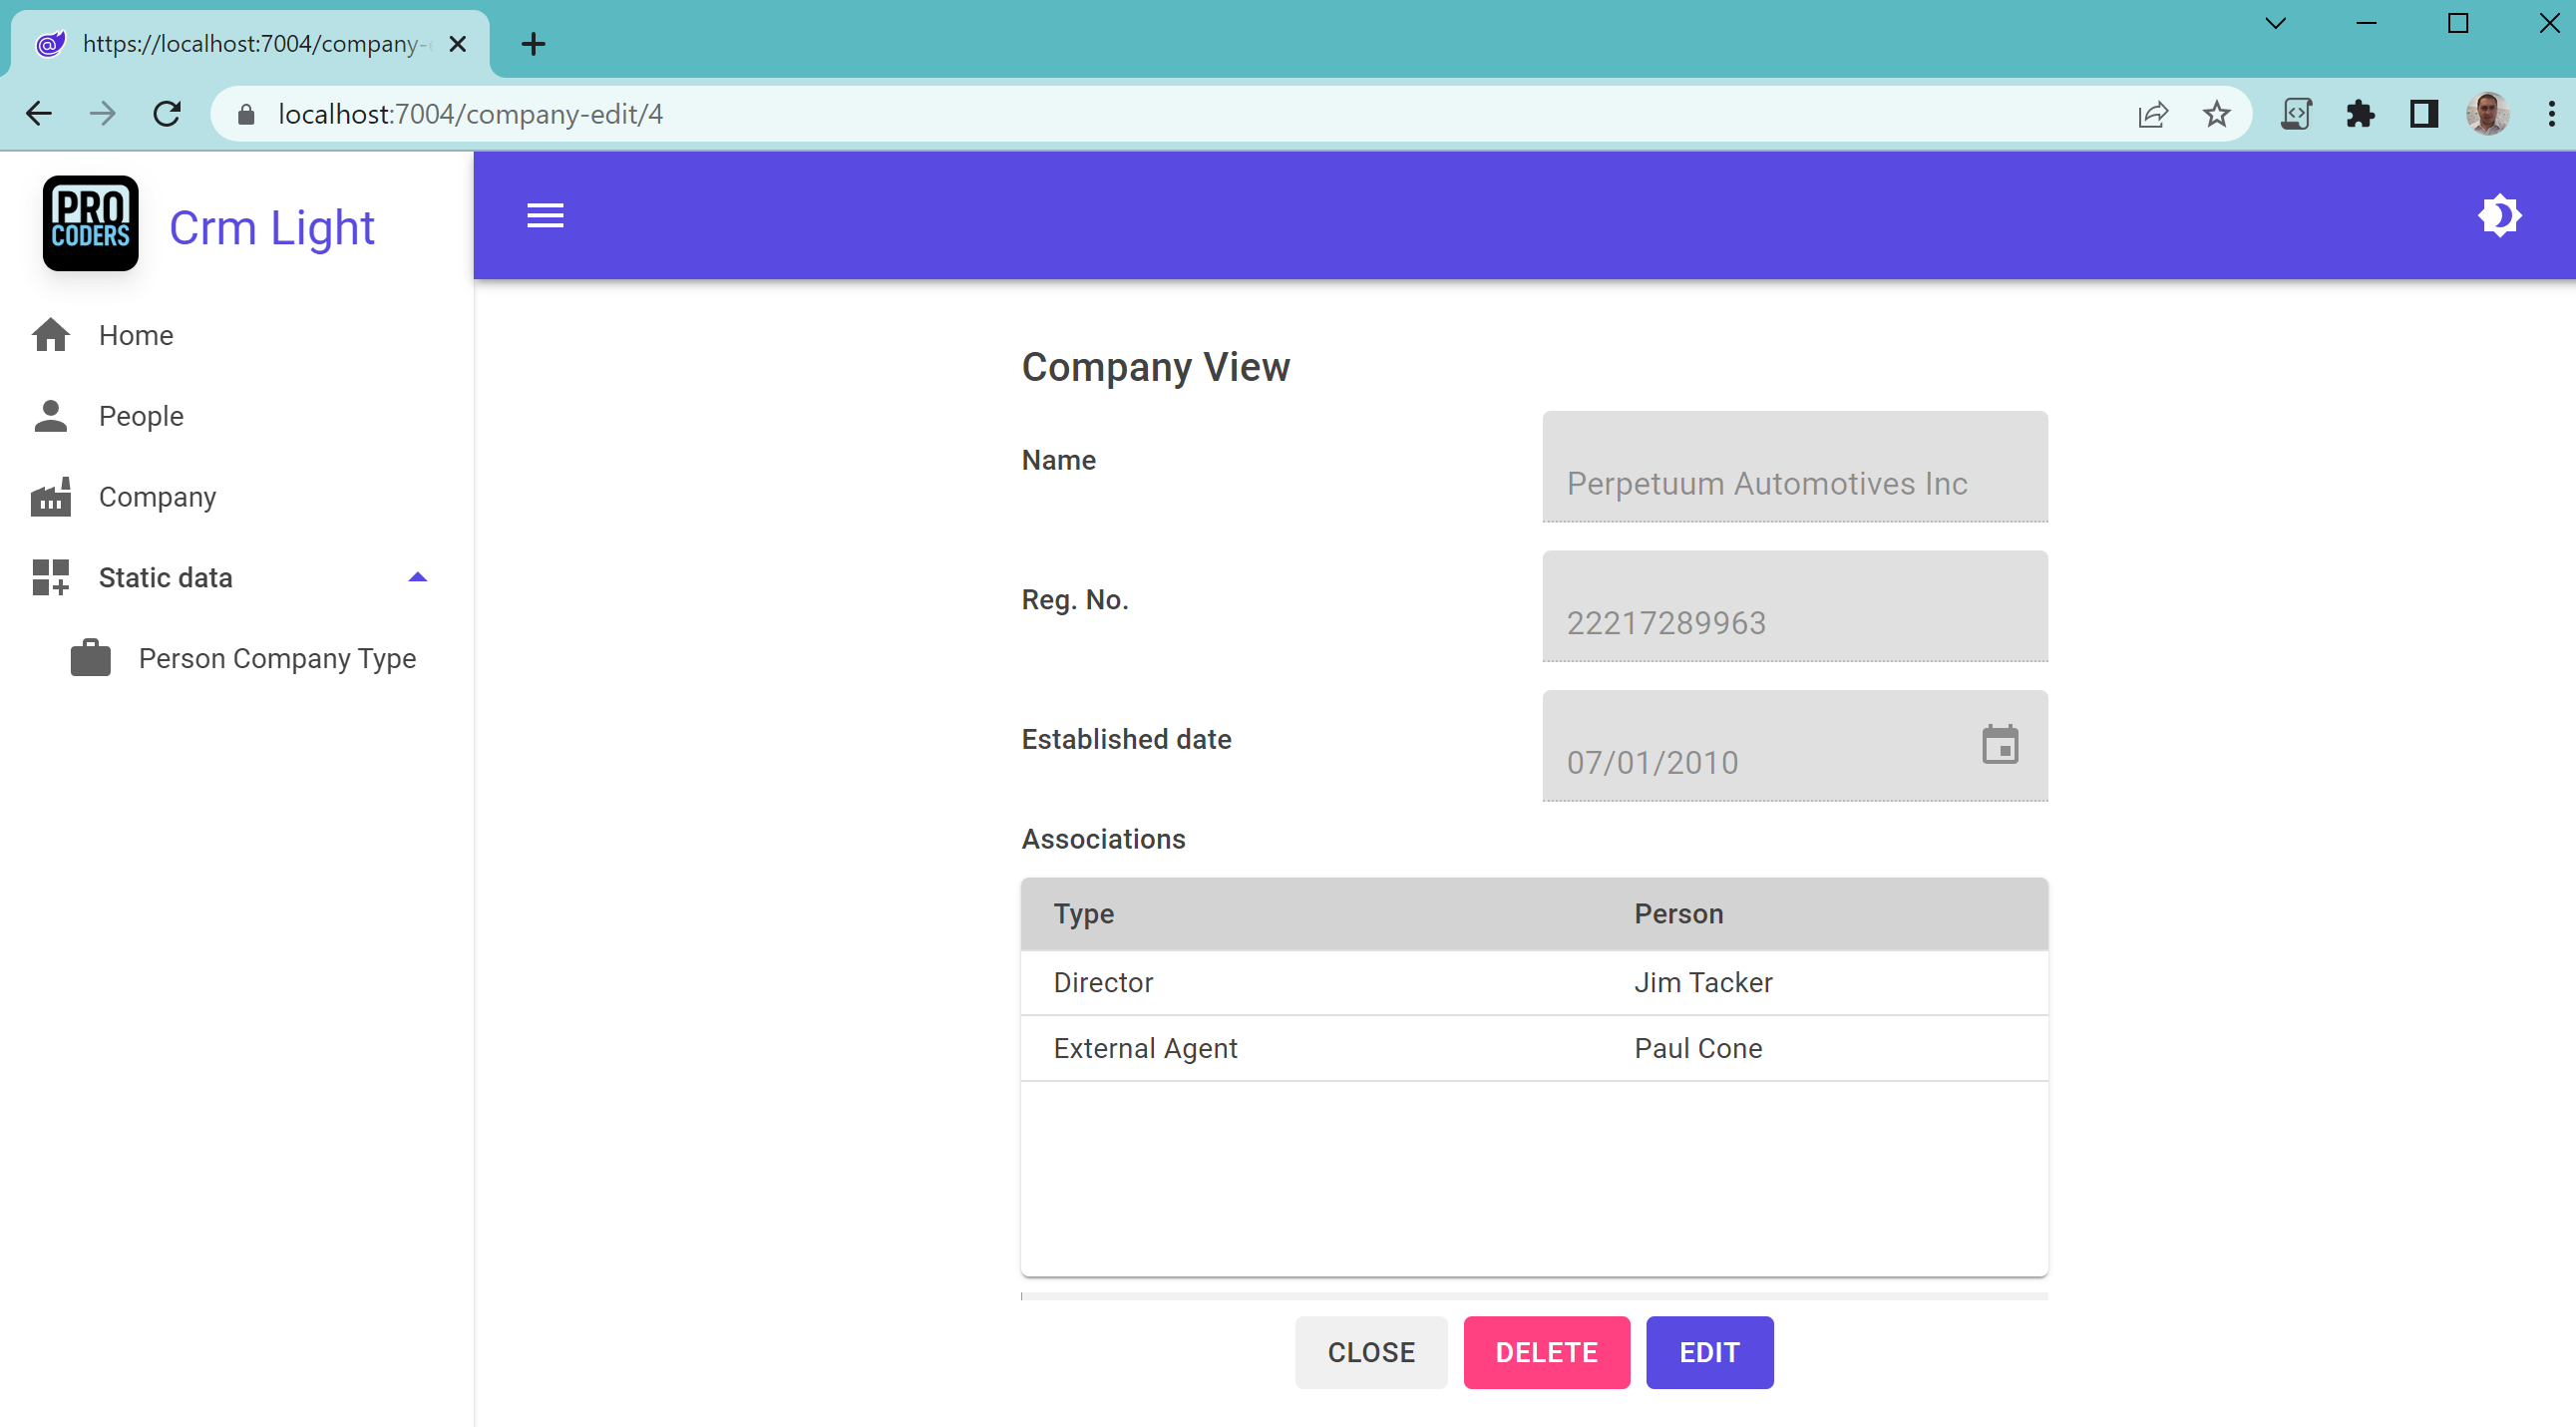
Task: Share this page icon
Action: click(2153, 114)
